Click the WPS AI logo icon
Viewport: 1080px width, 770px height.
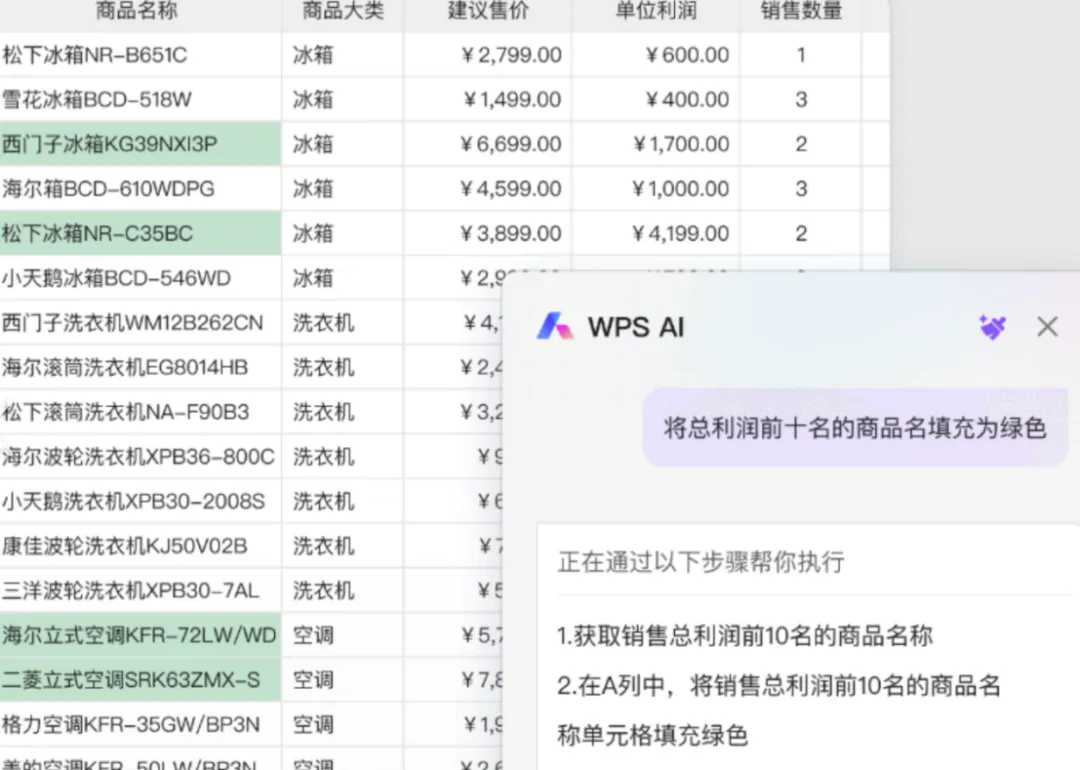554,326
